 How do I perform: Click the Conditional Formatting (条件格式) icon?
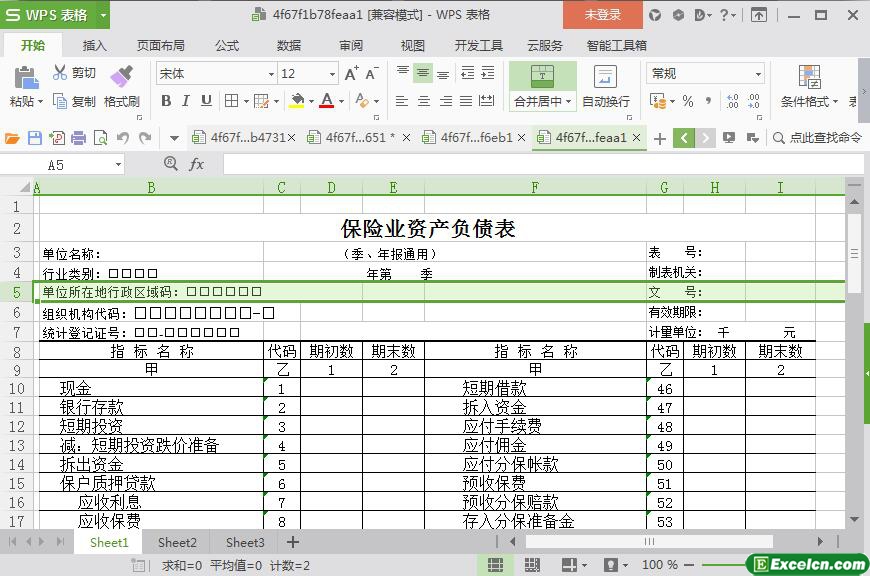[809, 77]
